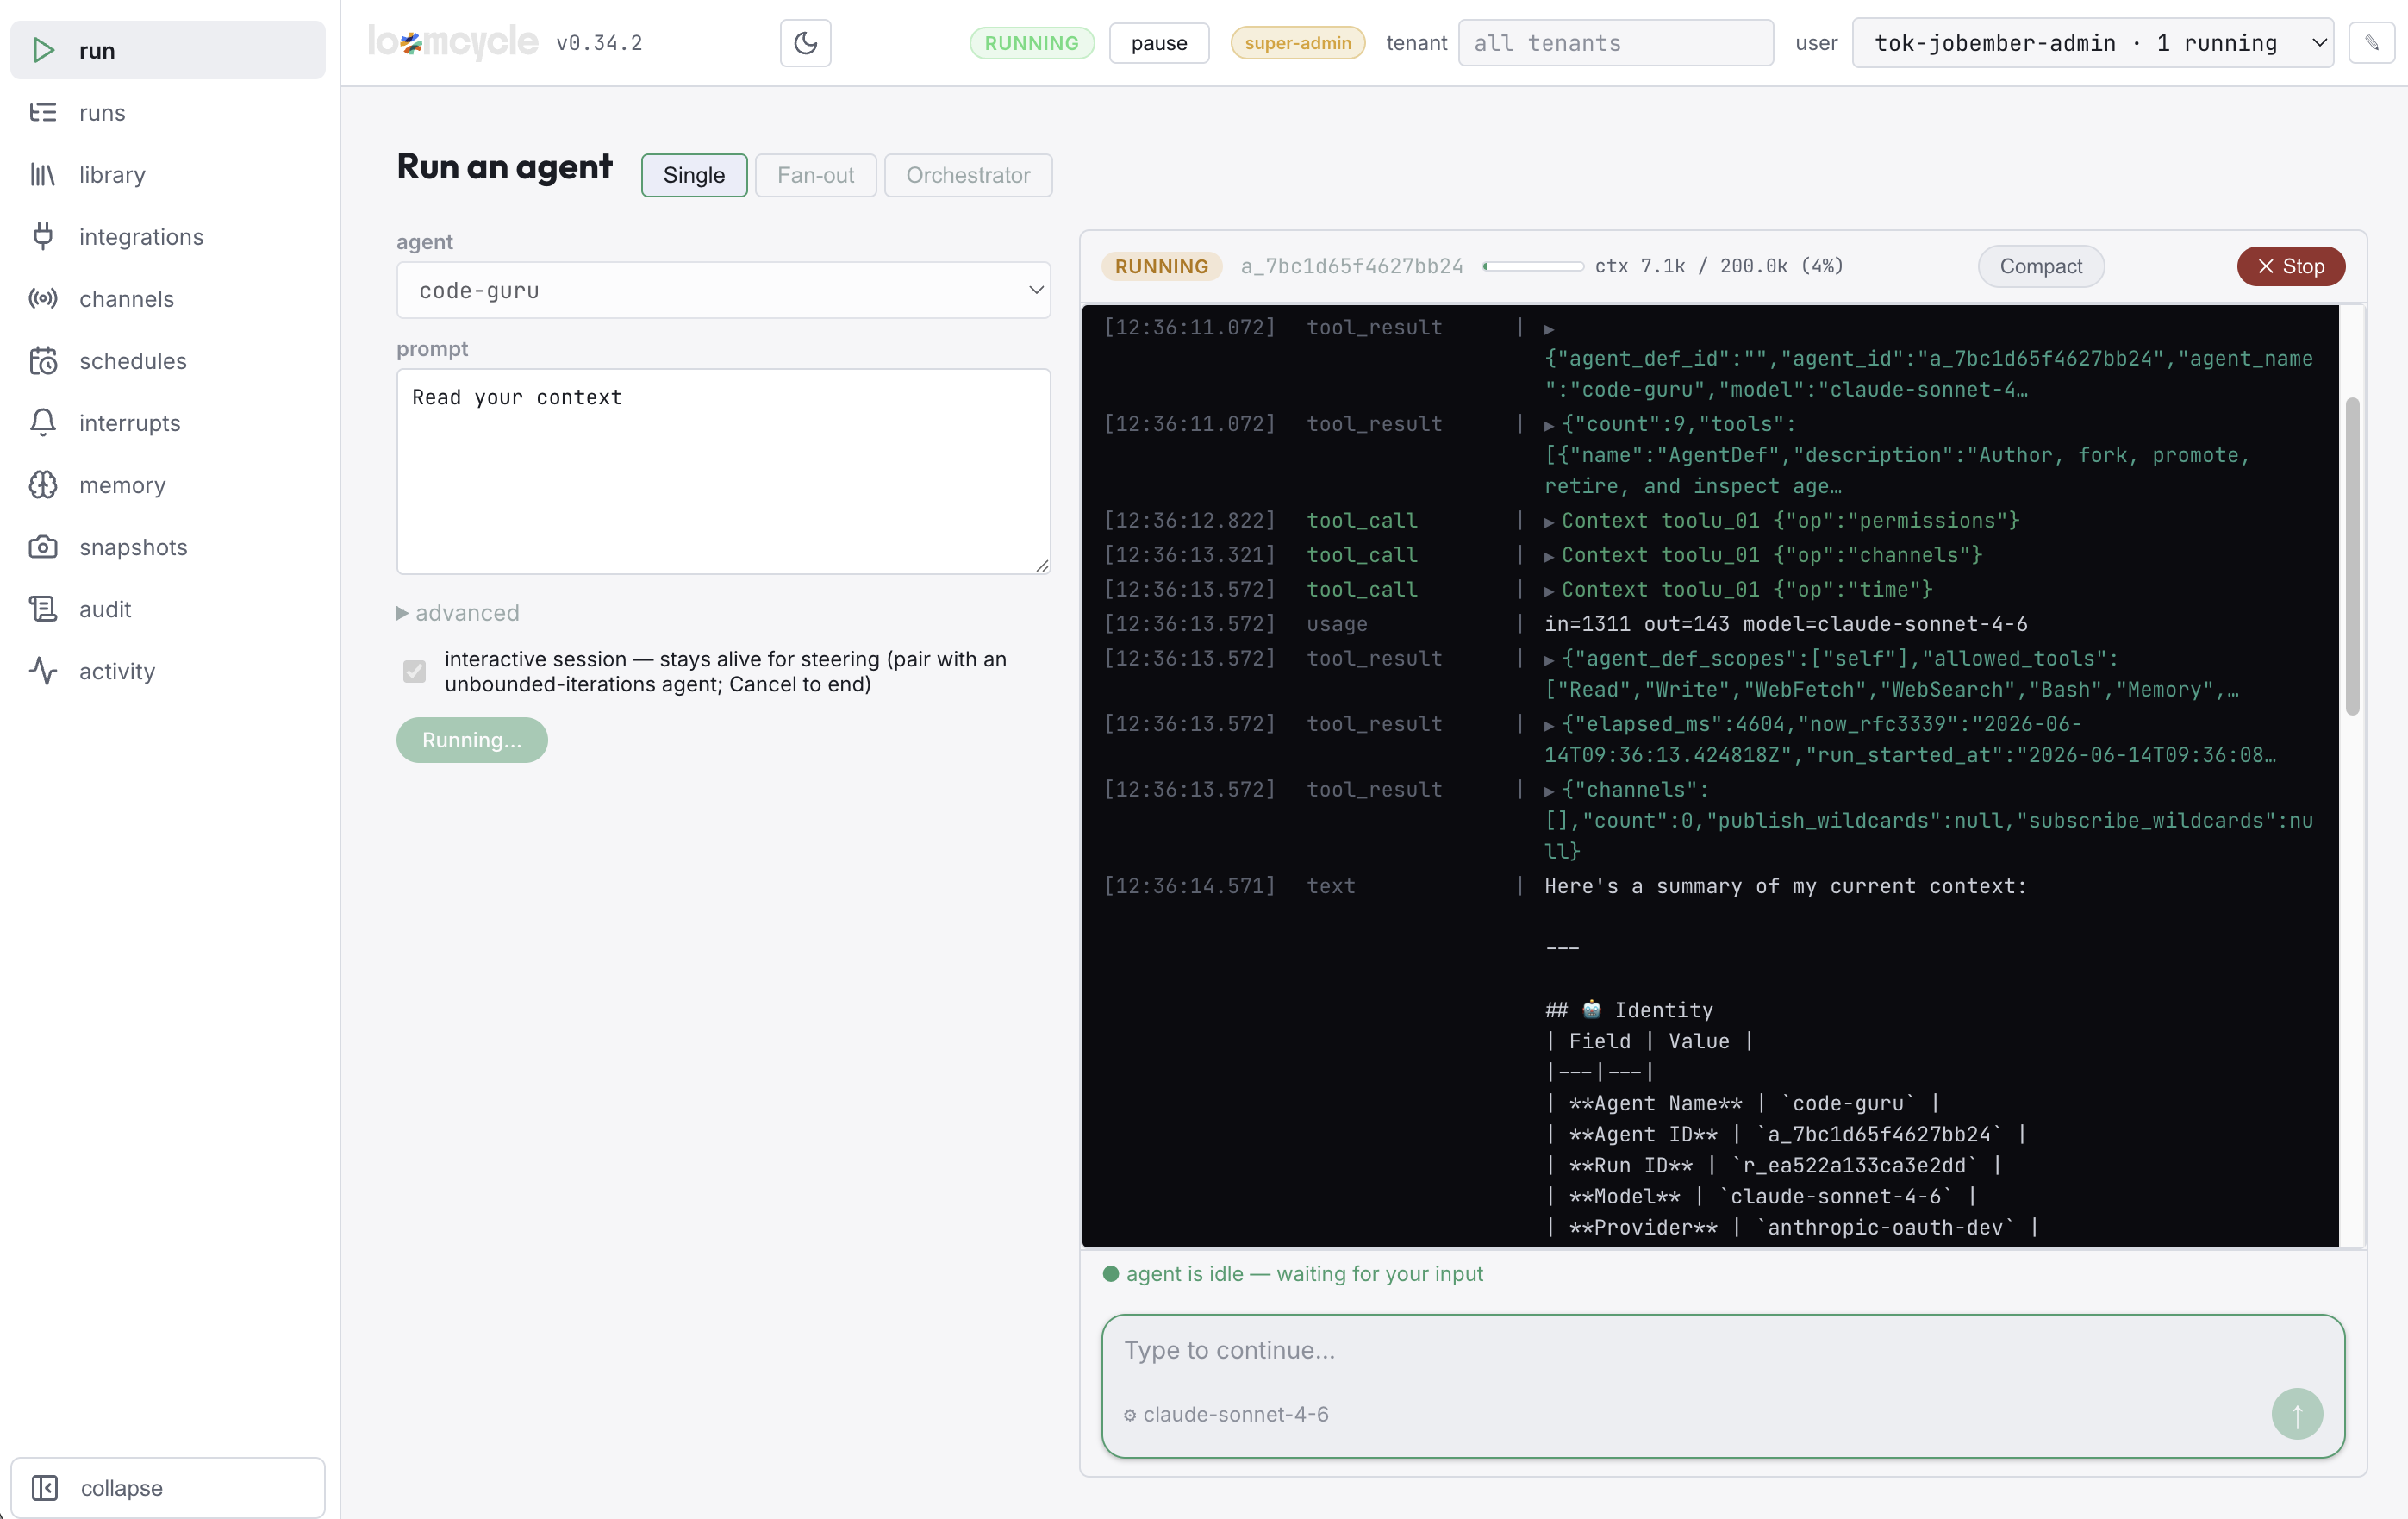The image size is (2408, 1519).
Task: Open the activity pulse icon
Action: point(43,670)
